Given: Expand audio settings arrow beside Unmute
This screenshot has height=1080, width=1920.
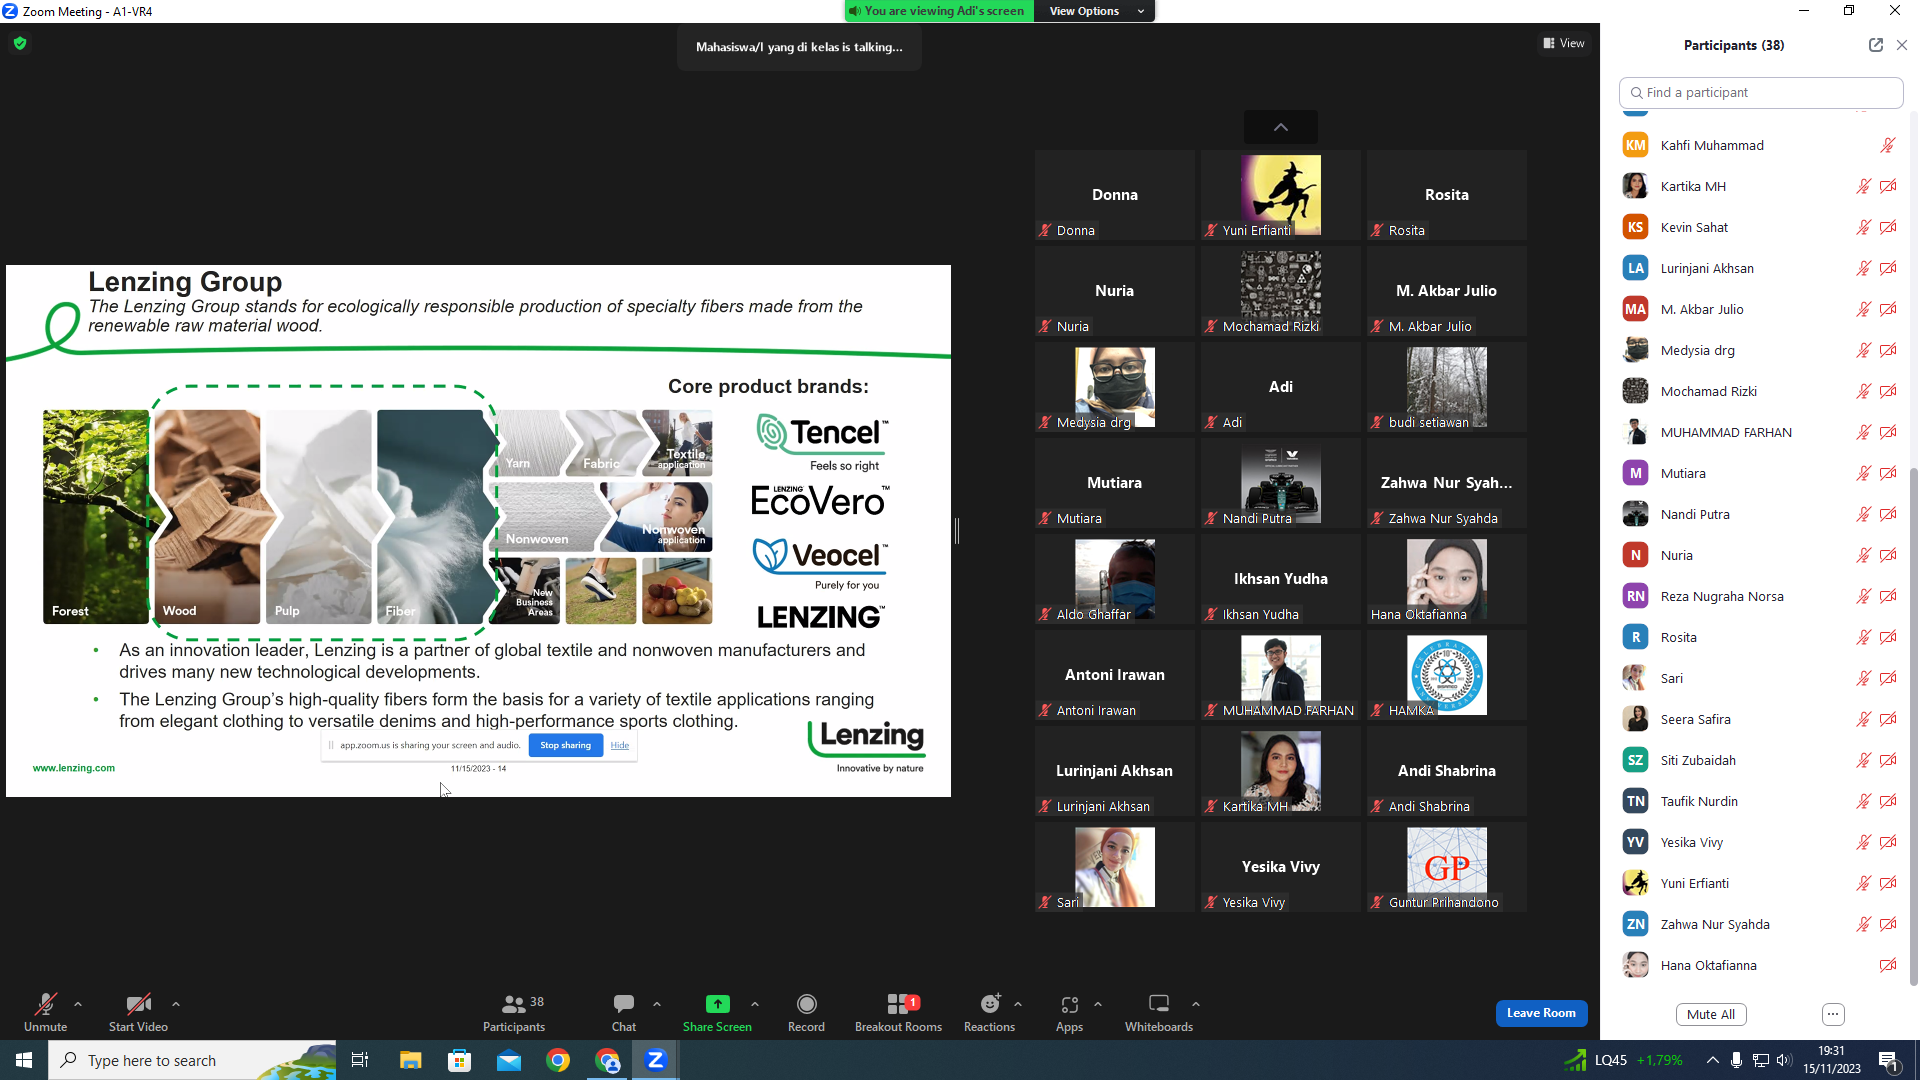Looking at the screenshot, I should pos(78,1004).
